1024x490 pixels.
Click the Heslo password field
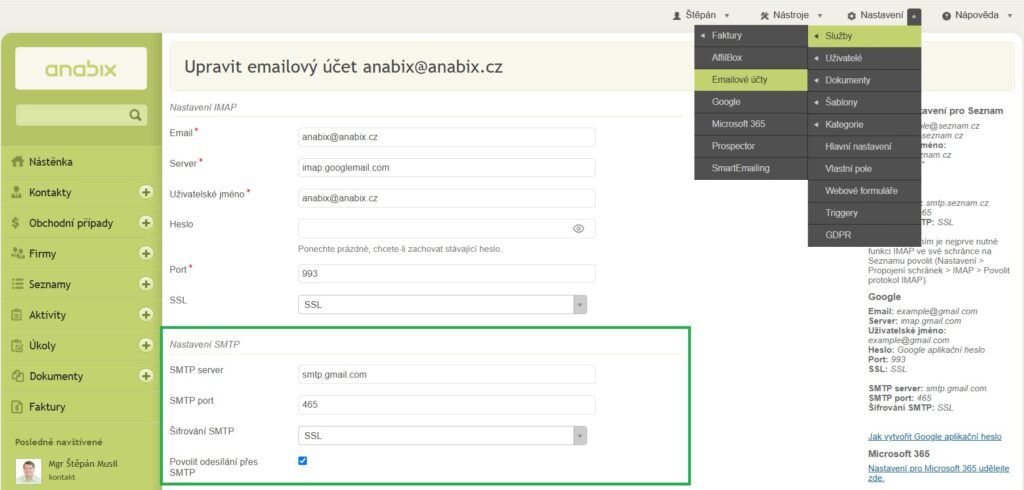(447, 229)
